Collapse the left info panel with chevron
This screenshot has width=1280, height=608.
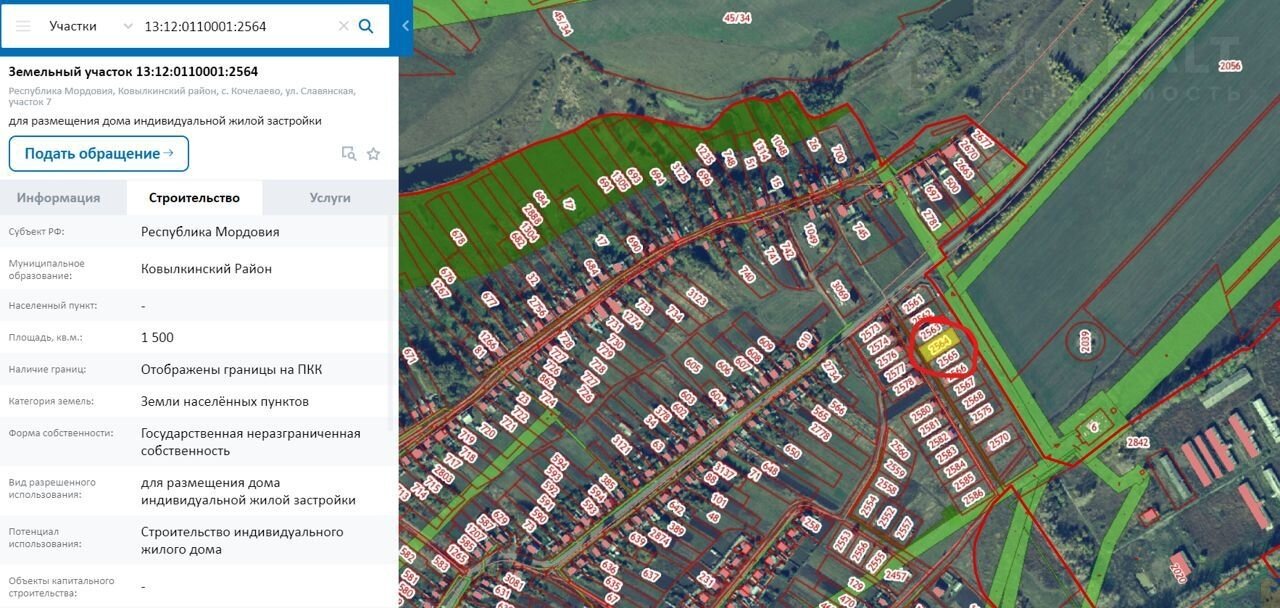[405, 26]
